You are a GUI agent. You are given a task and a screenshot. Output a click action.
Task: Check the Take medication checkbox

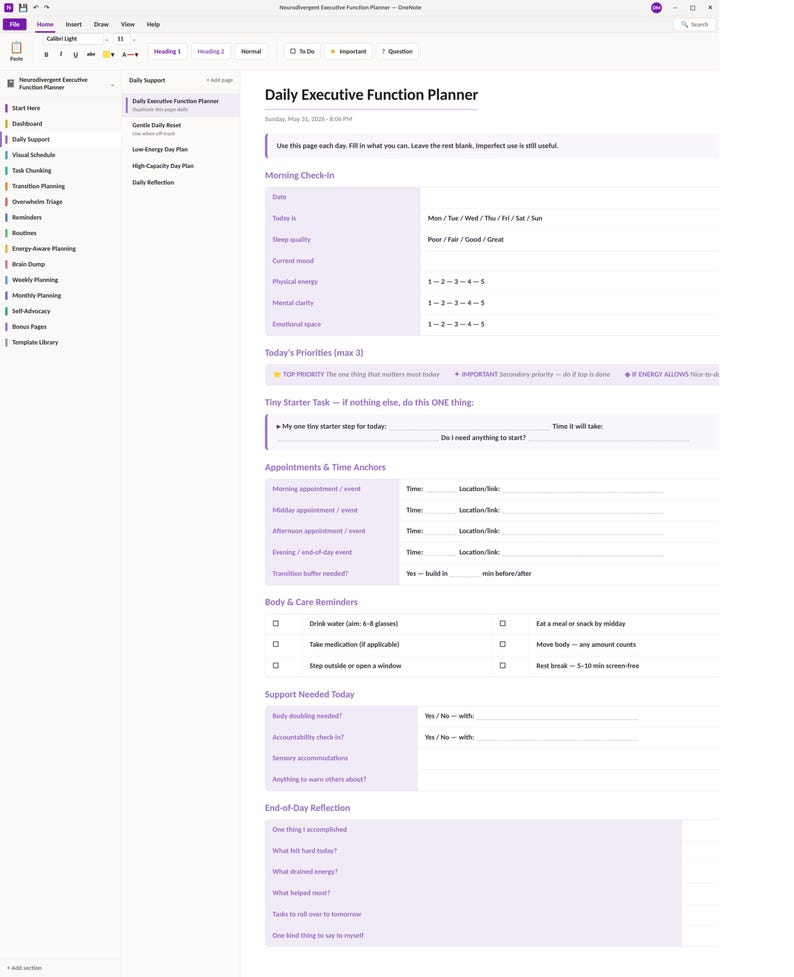[x=275, y=644]
